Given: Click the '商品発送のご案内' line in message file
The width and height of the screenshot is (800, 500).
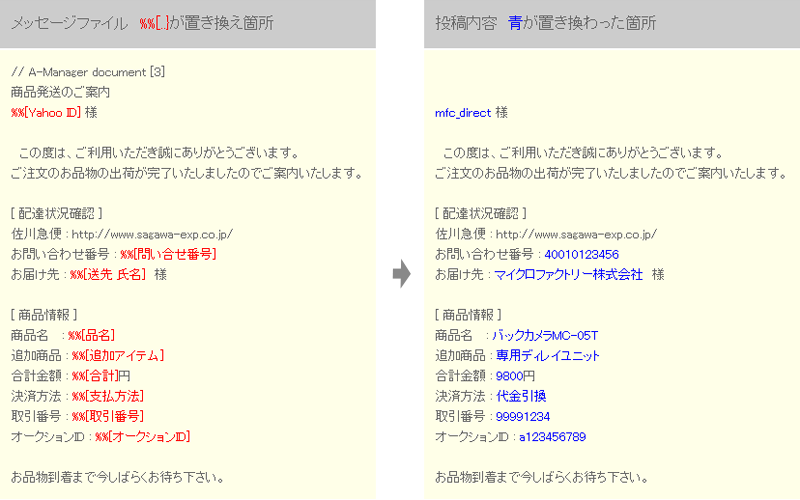Looking at the screenshot, I should 60,92.
